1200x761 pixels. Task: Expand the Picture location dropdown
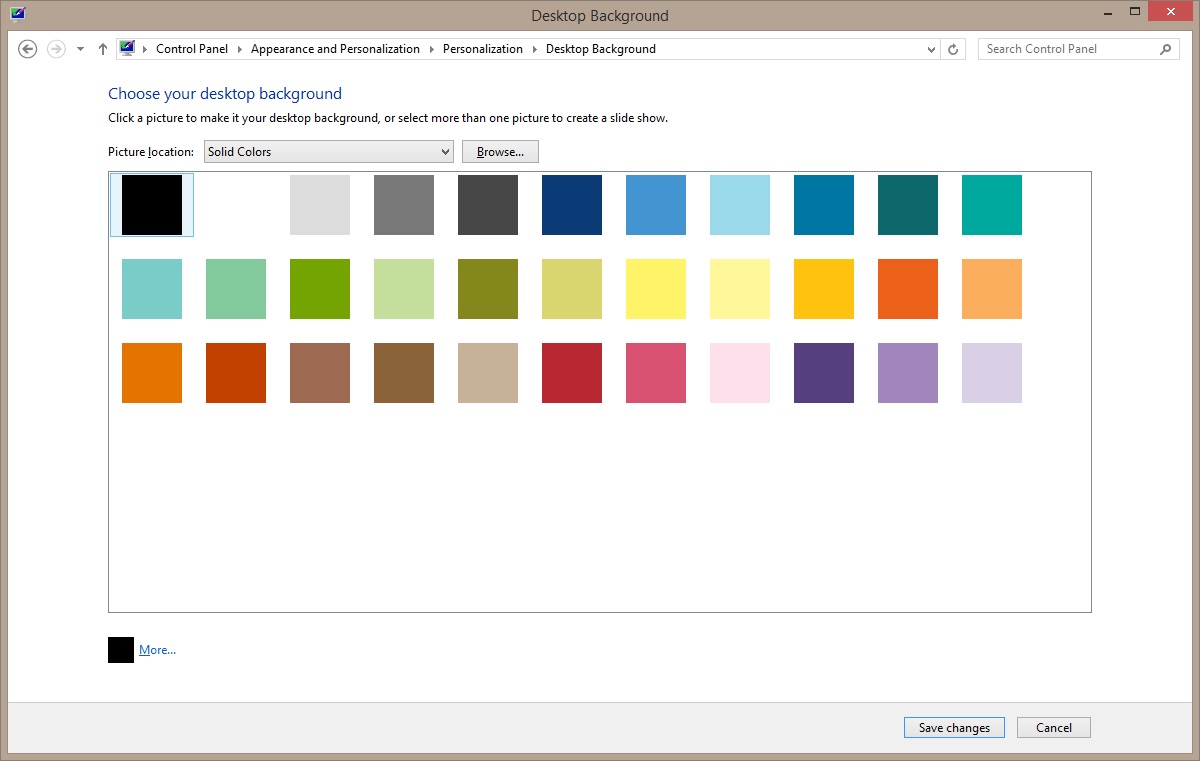(x=445, y=152)
